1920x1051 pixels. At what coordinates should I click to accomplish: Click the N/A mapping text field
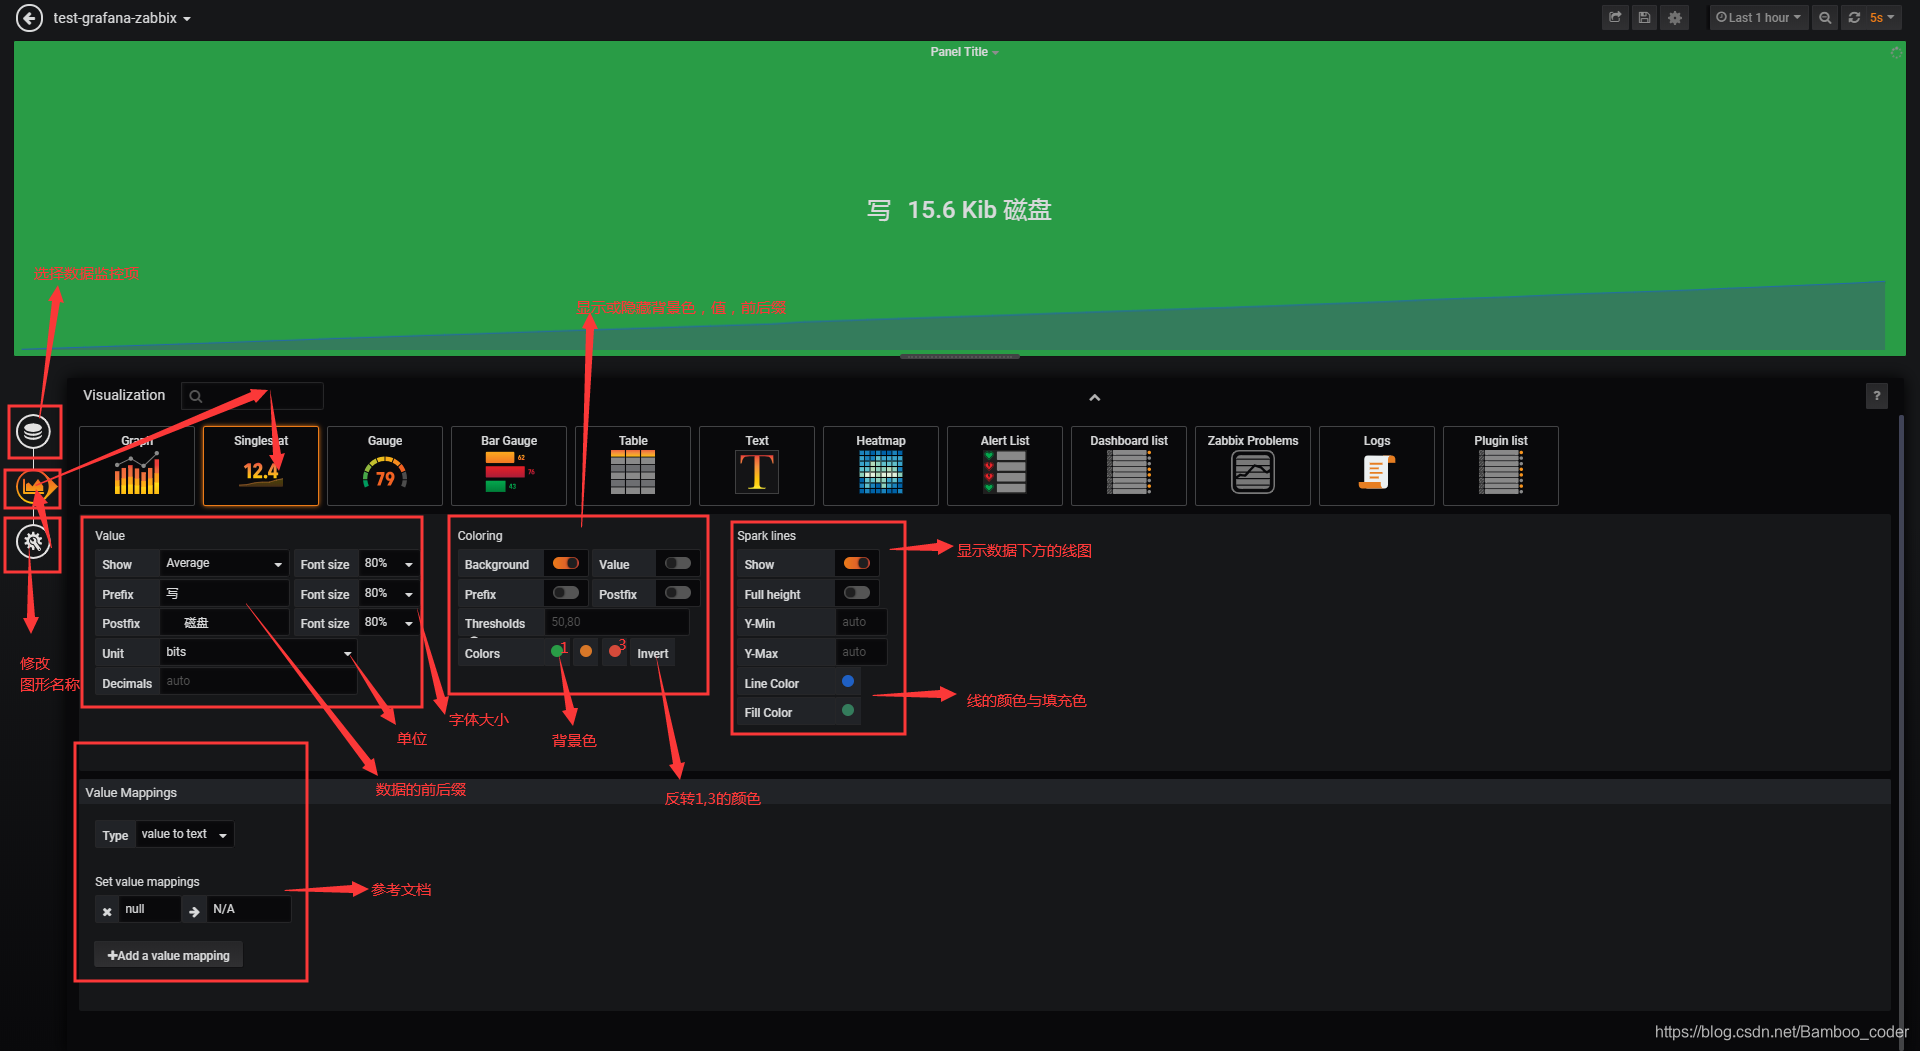249,910
